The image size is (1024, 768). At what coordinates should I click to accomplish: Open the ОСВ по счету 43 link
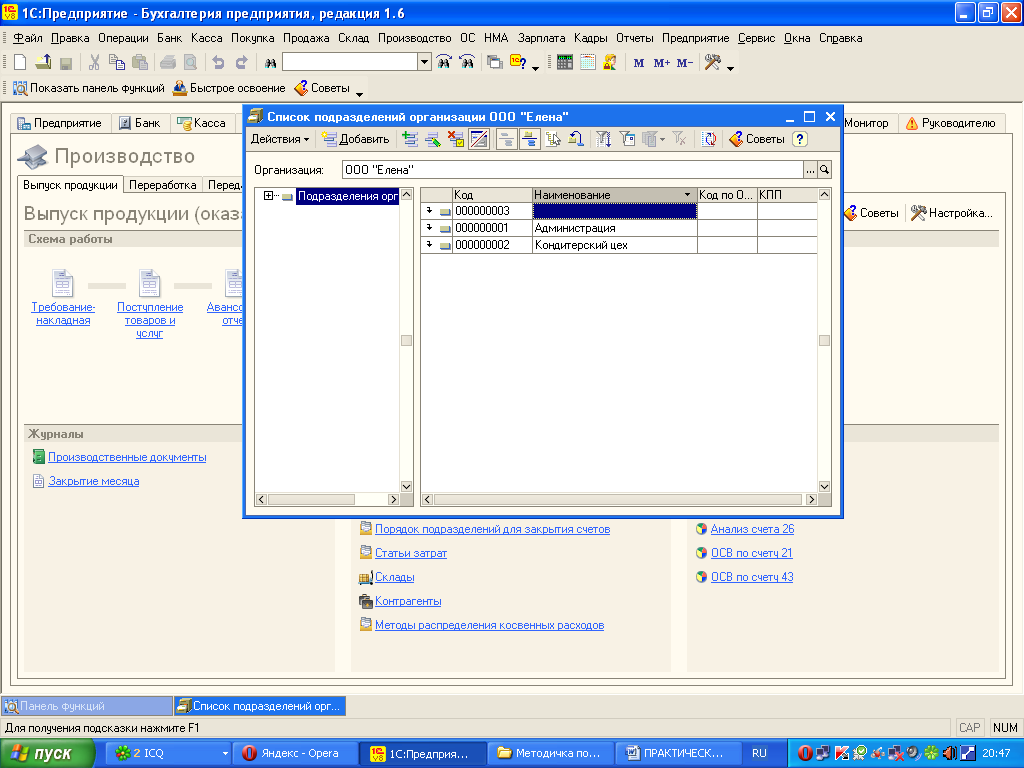[752, 577]
